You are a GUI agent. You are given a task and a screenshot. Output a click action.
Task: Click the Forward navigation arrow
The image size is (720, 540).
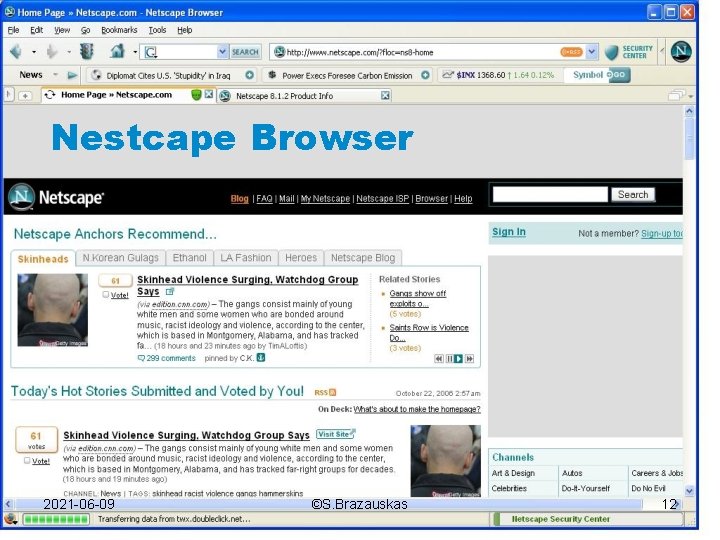point(52,51)
